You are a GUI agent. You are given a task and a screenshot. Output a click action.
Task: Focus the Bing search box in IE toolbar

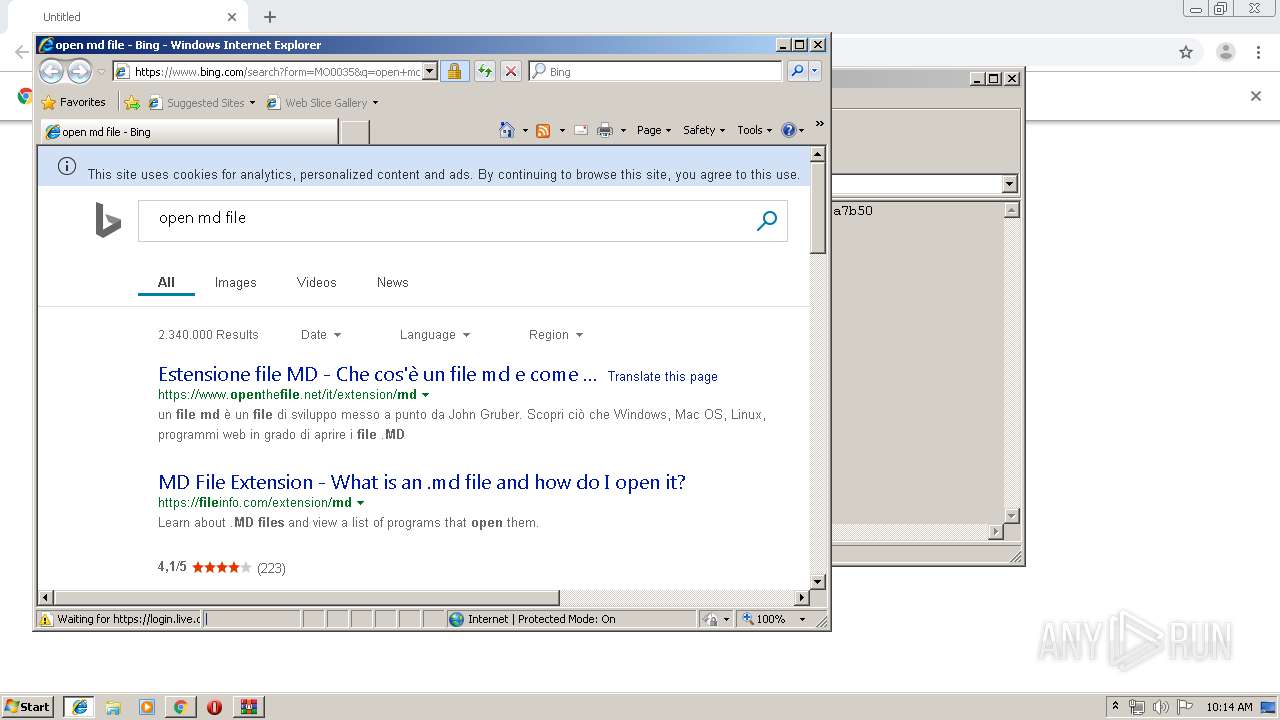[x=656, y=71]
